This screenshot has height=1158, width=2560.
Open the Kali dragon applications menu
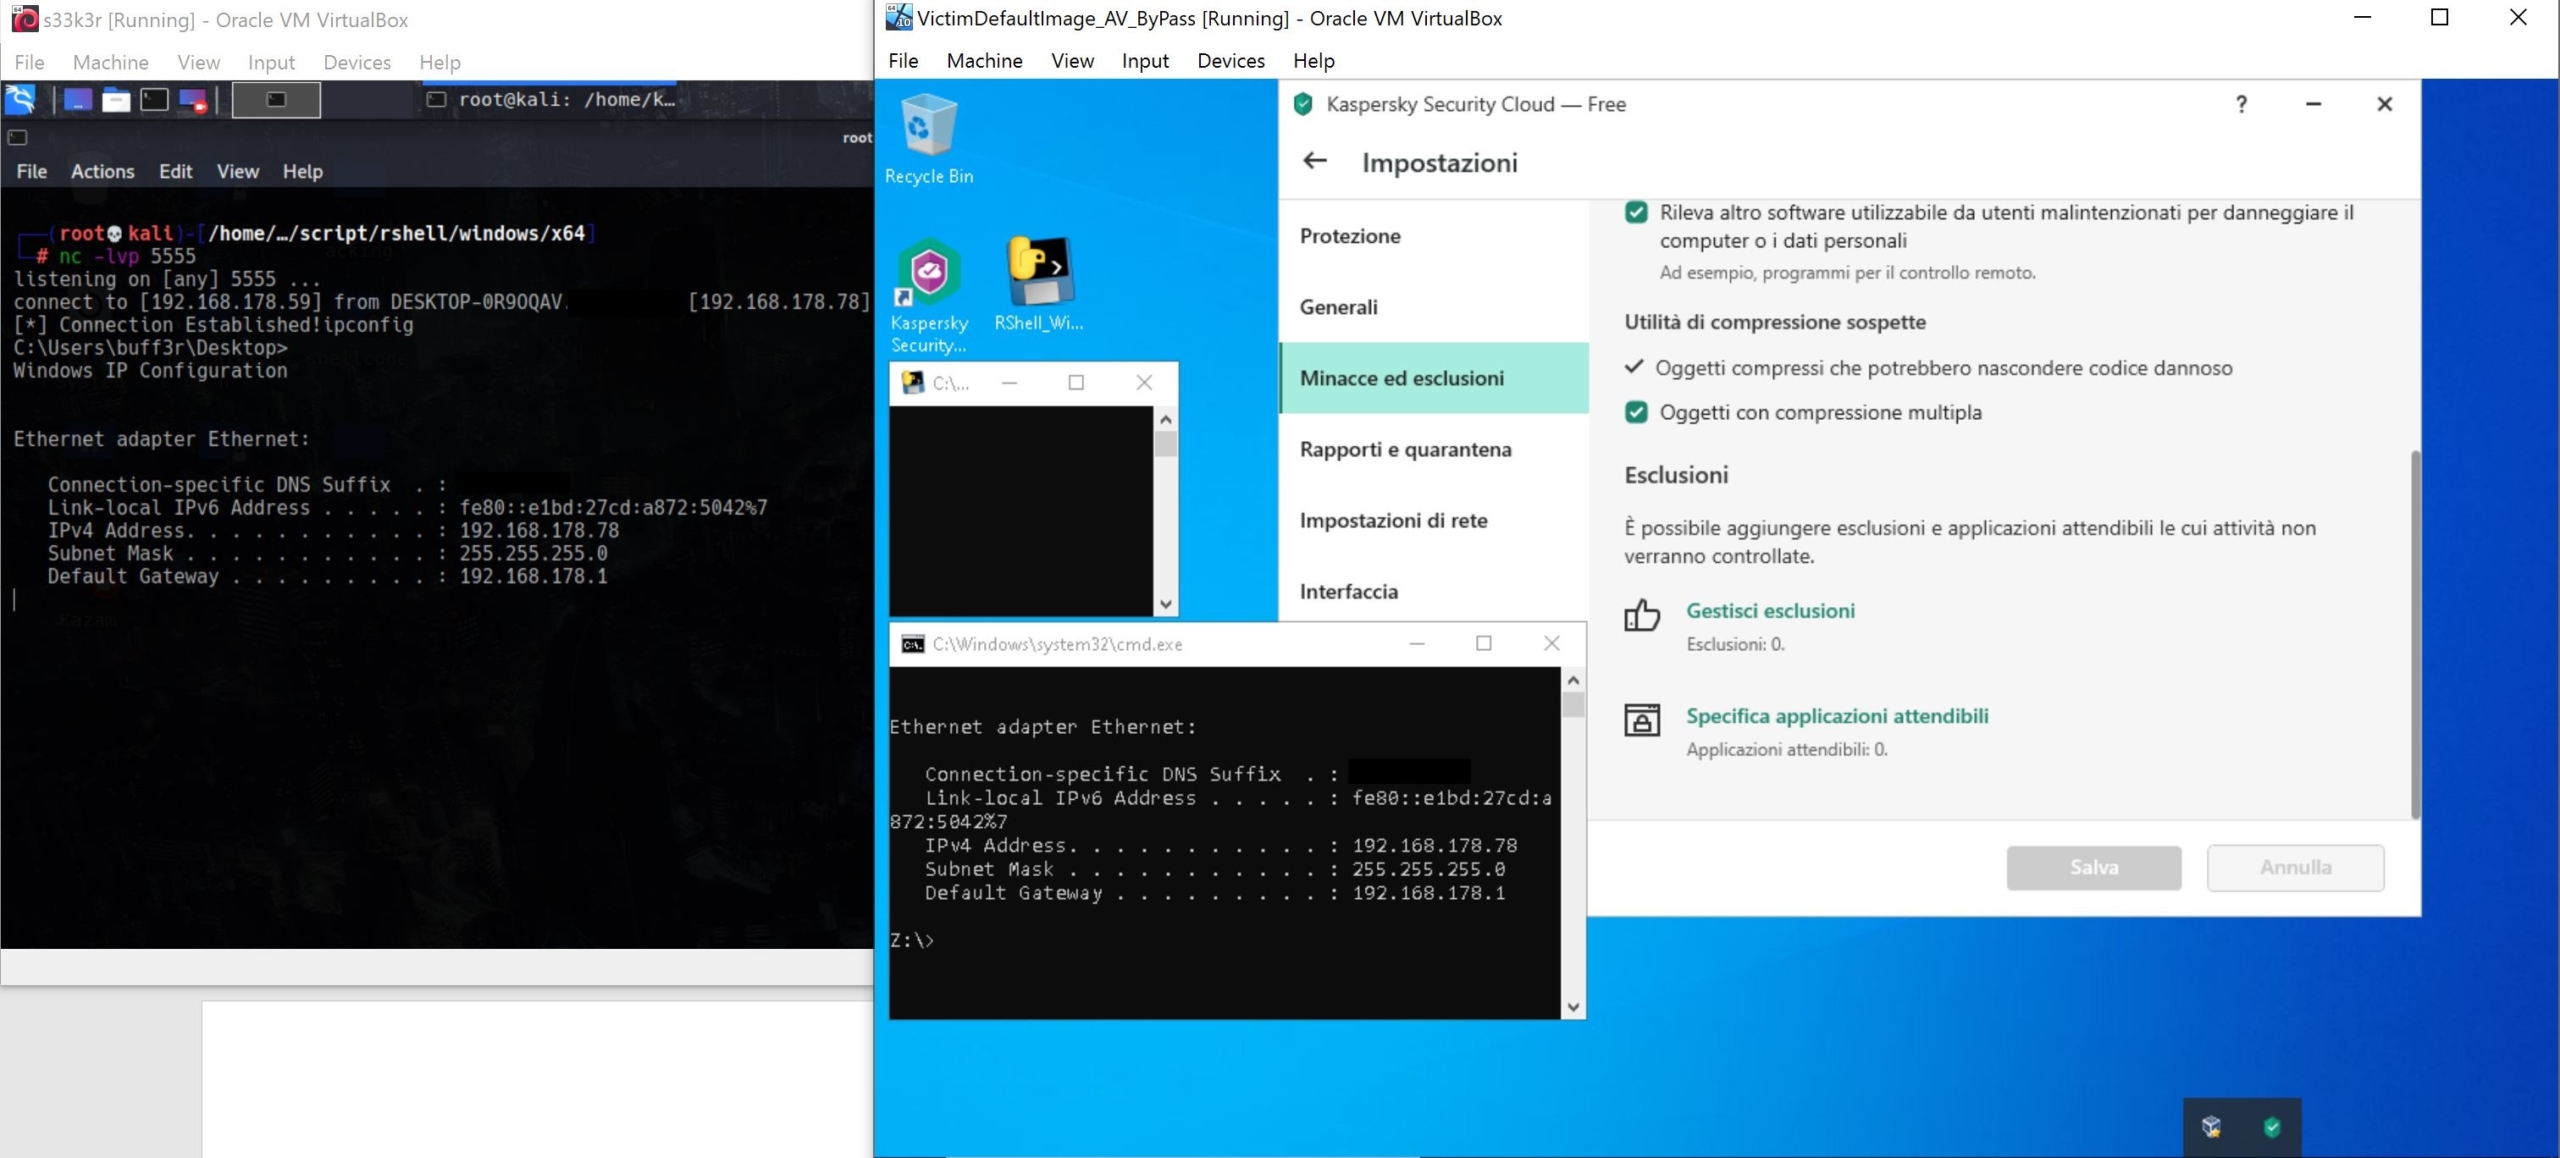pyautogui.click(x=21, y=99)
